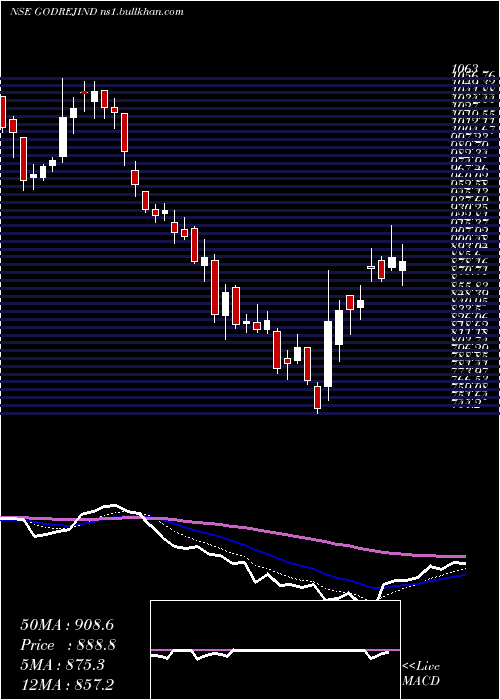Click the 5MA : 875.3 value
The height and width of the screenshot is (700, 500).
pyautogui.click(x=62, y=665)
